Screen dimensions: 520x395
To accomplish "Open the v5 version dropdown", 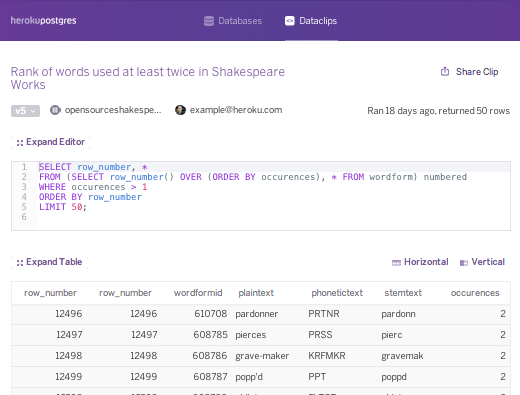I will [25, 111].
